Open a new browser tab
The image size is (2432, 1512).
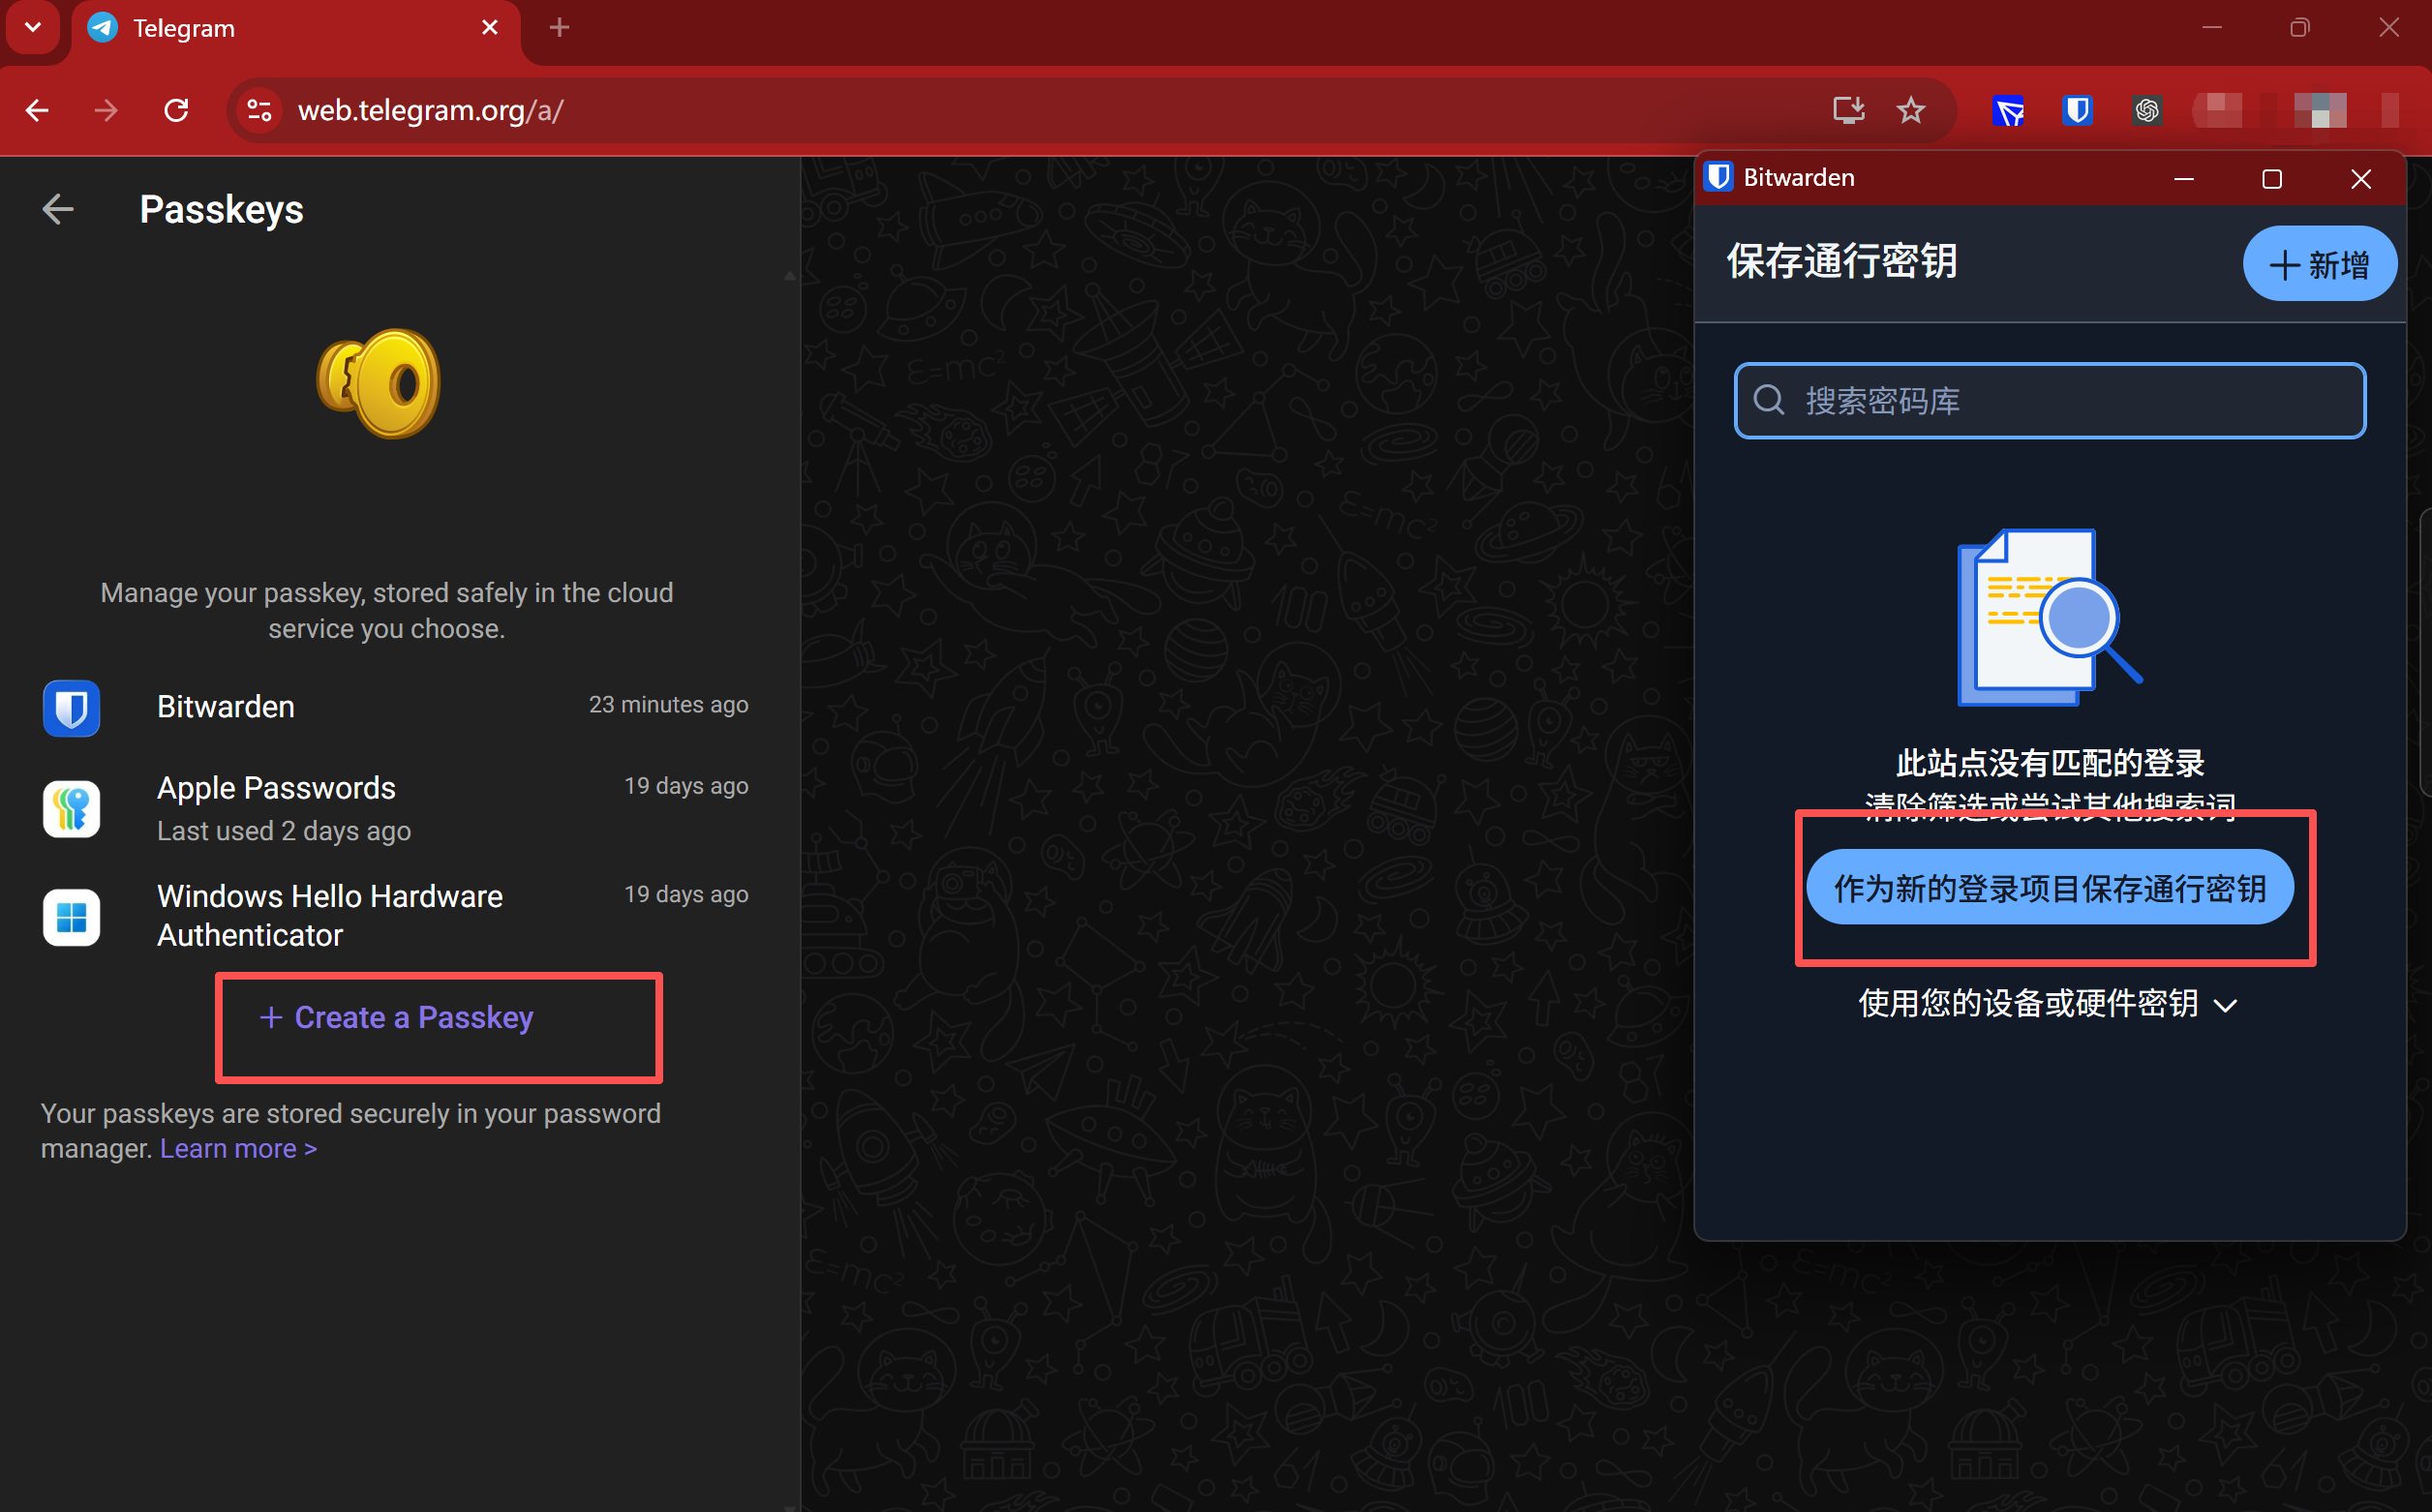pos(559,28)
